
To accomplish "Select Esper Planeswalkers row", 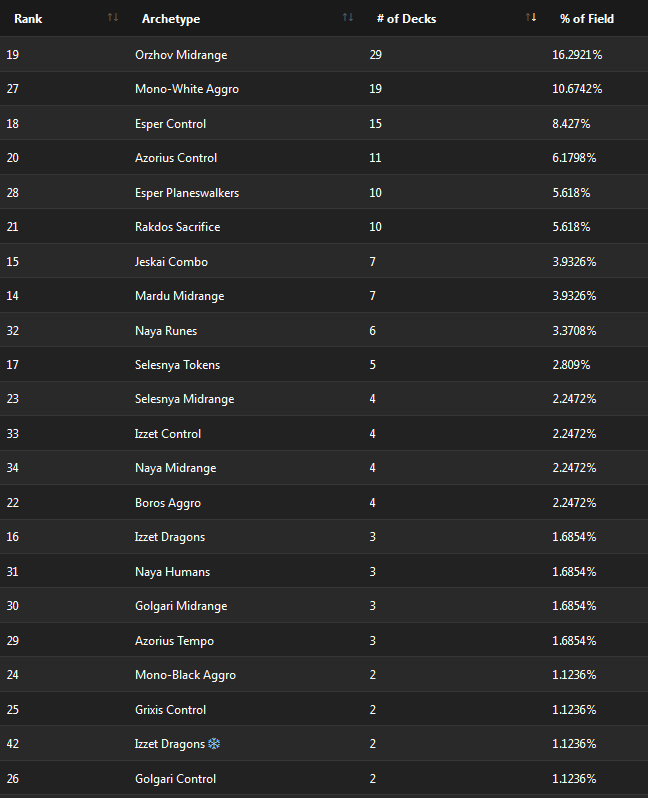I will pos(324,192).
